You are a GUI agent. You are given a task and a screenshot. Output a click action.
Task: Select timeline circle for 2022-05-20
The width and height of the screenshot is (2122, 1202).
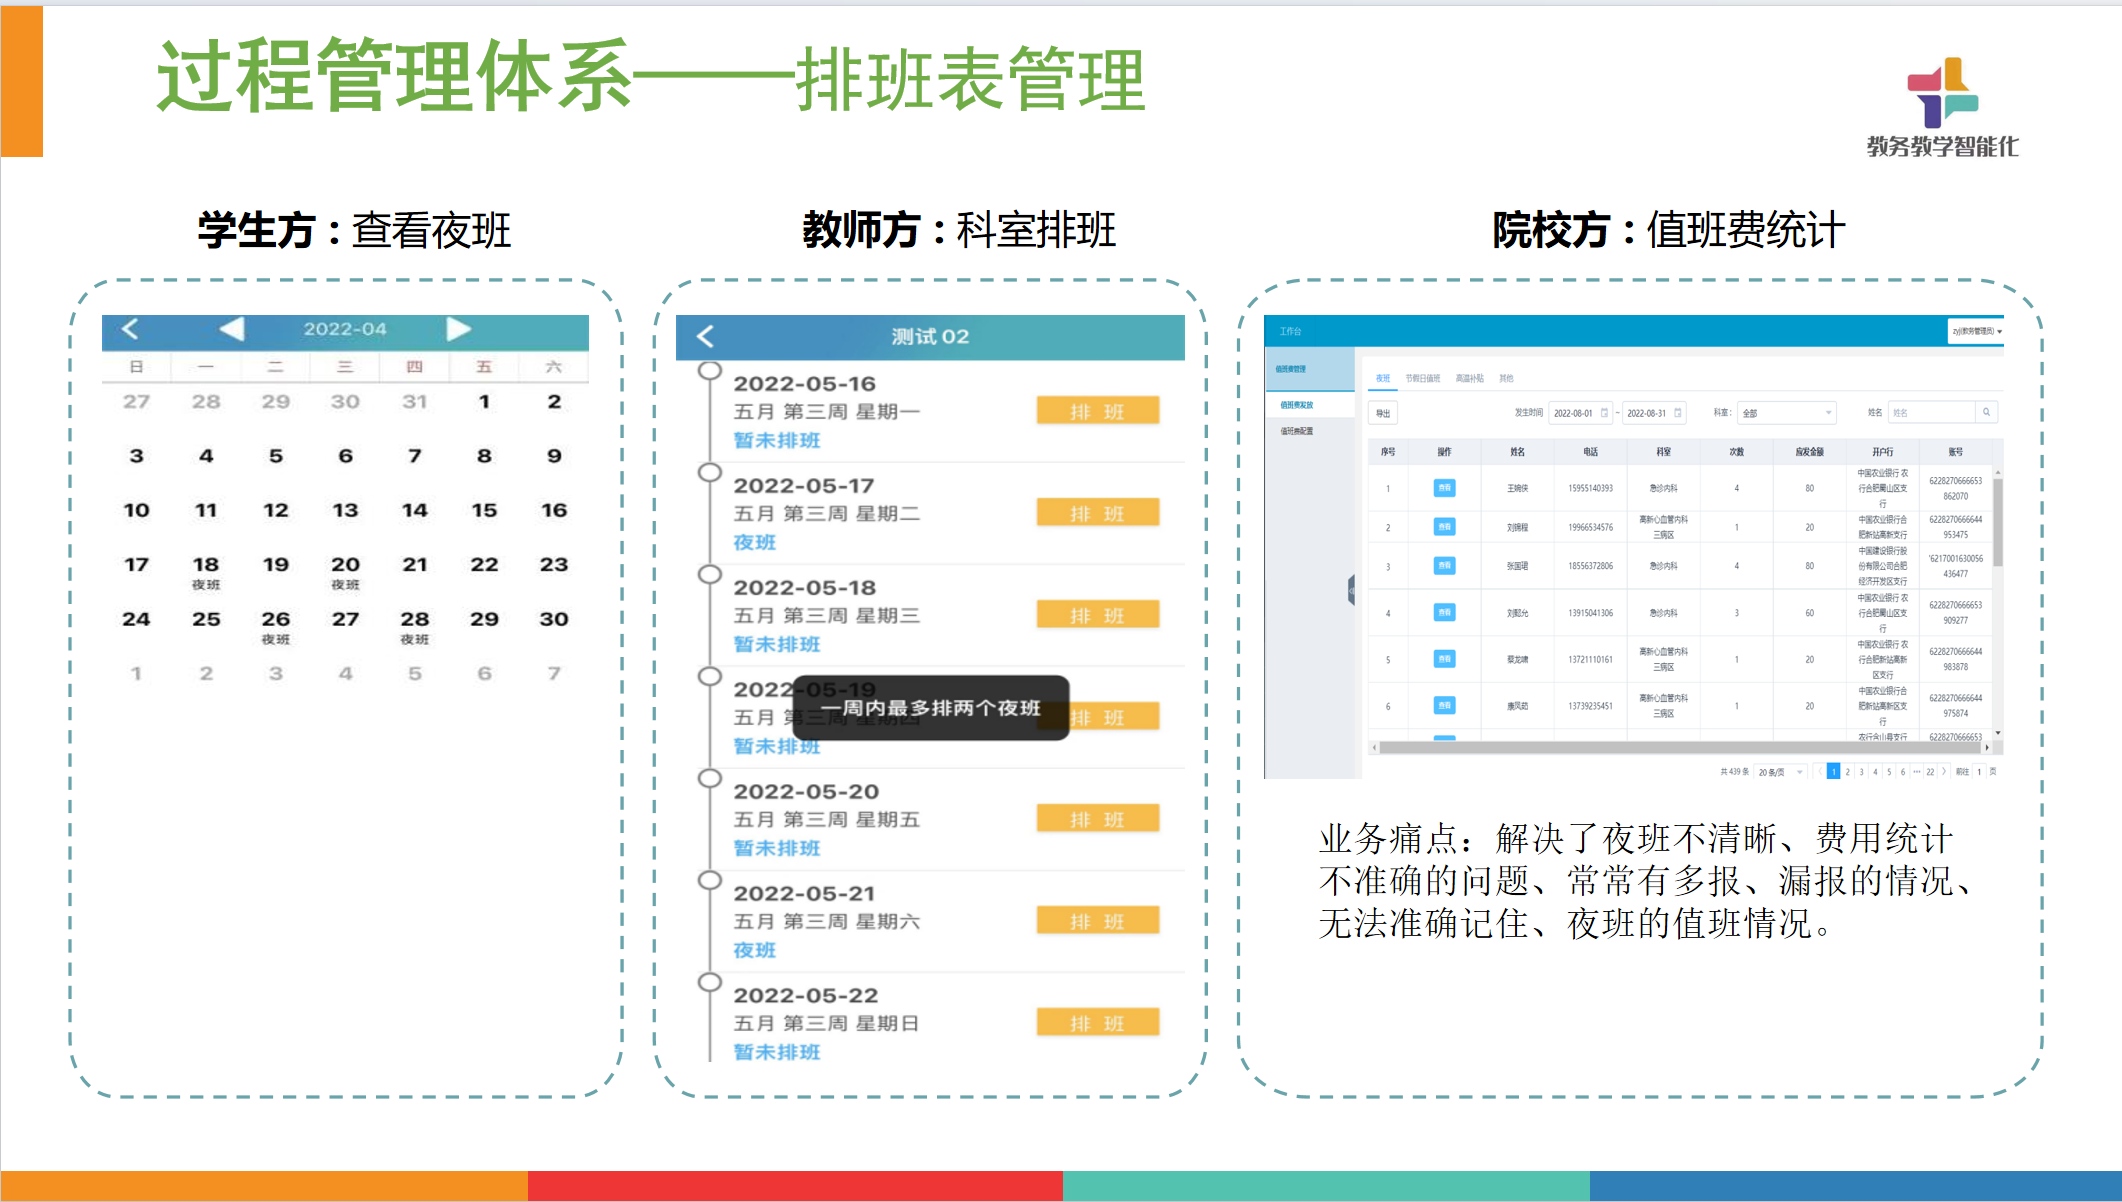710,779
